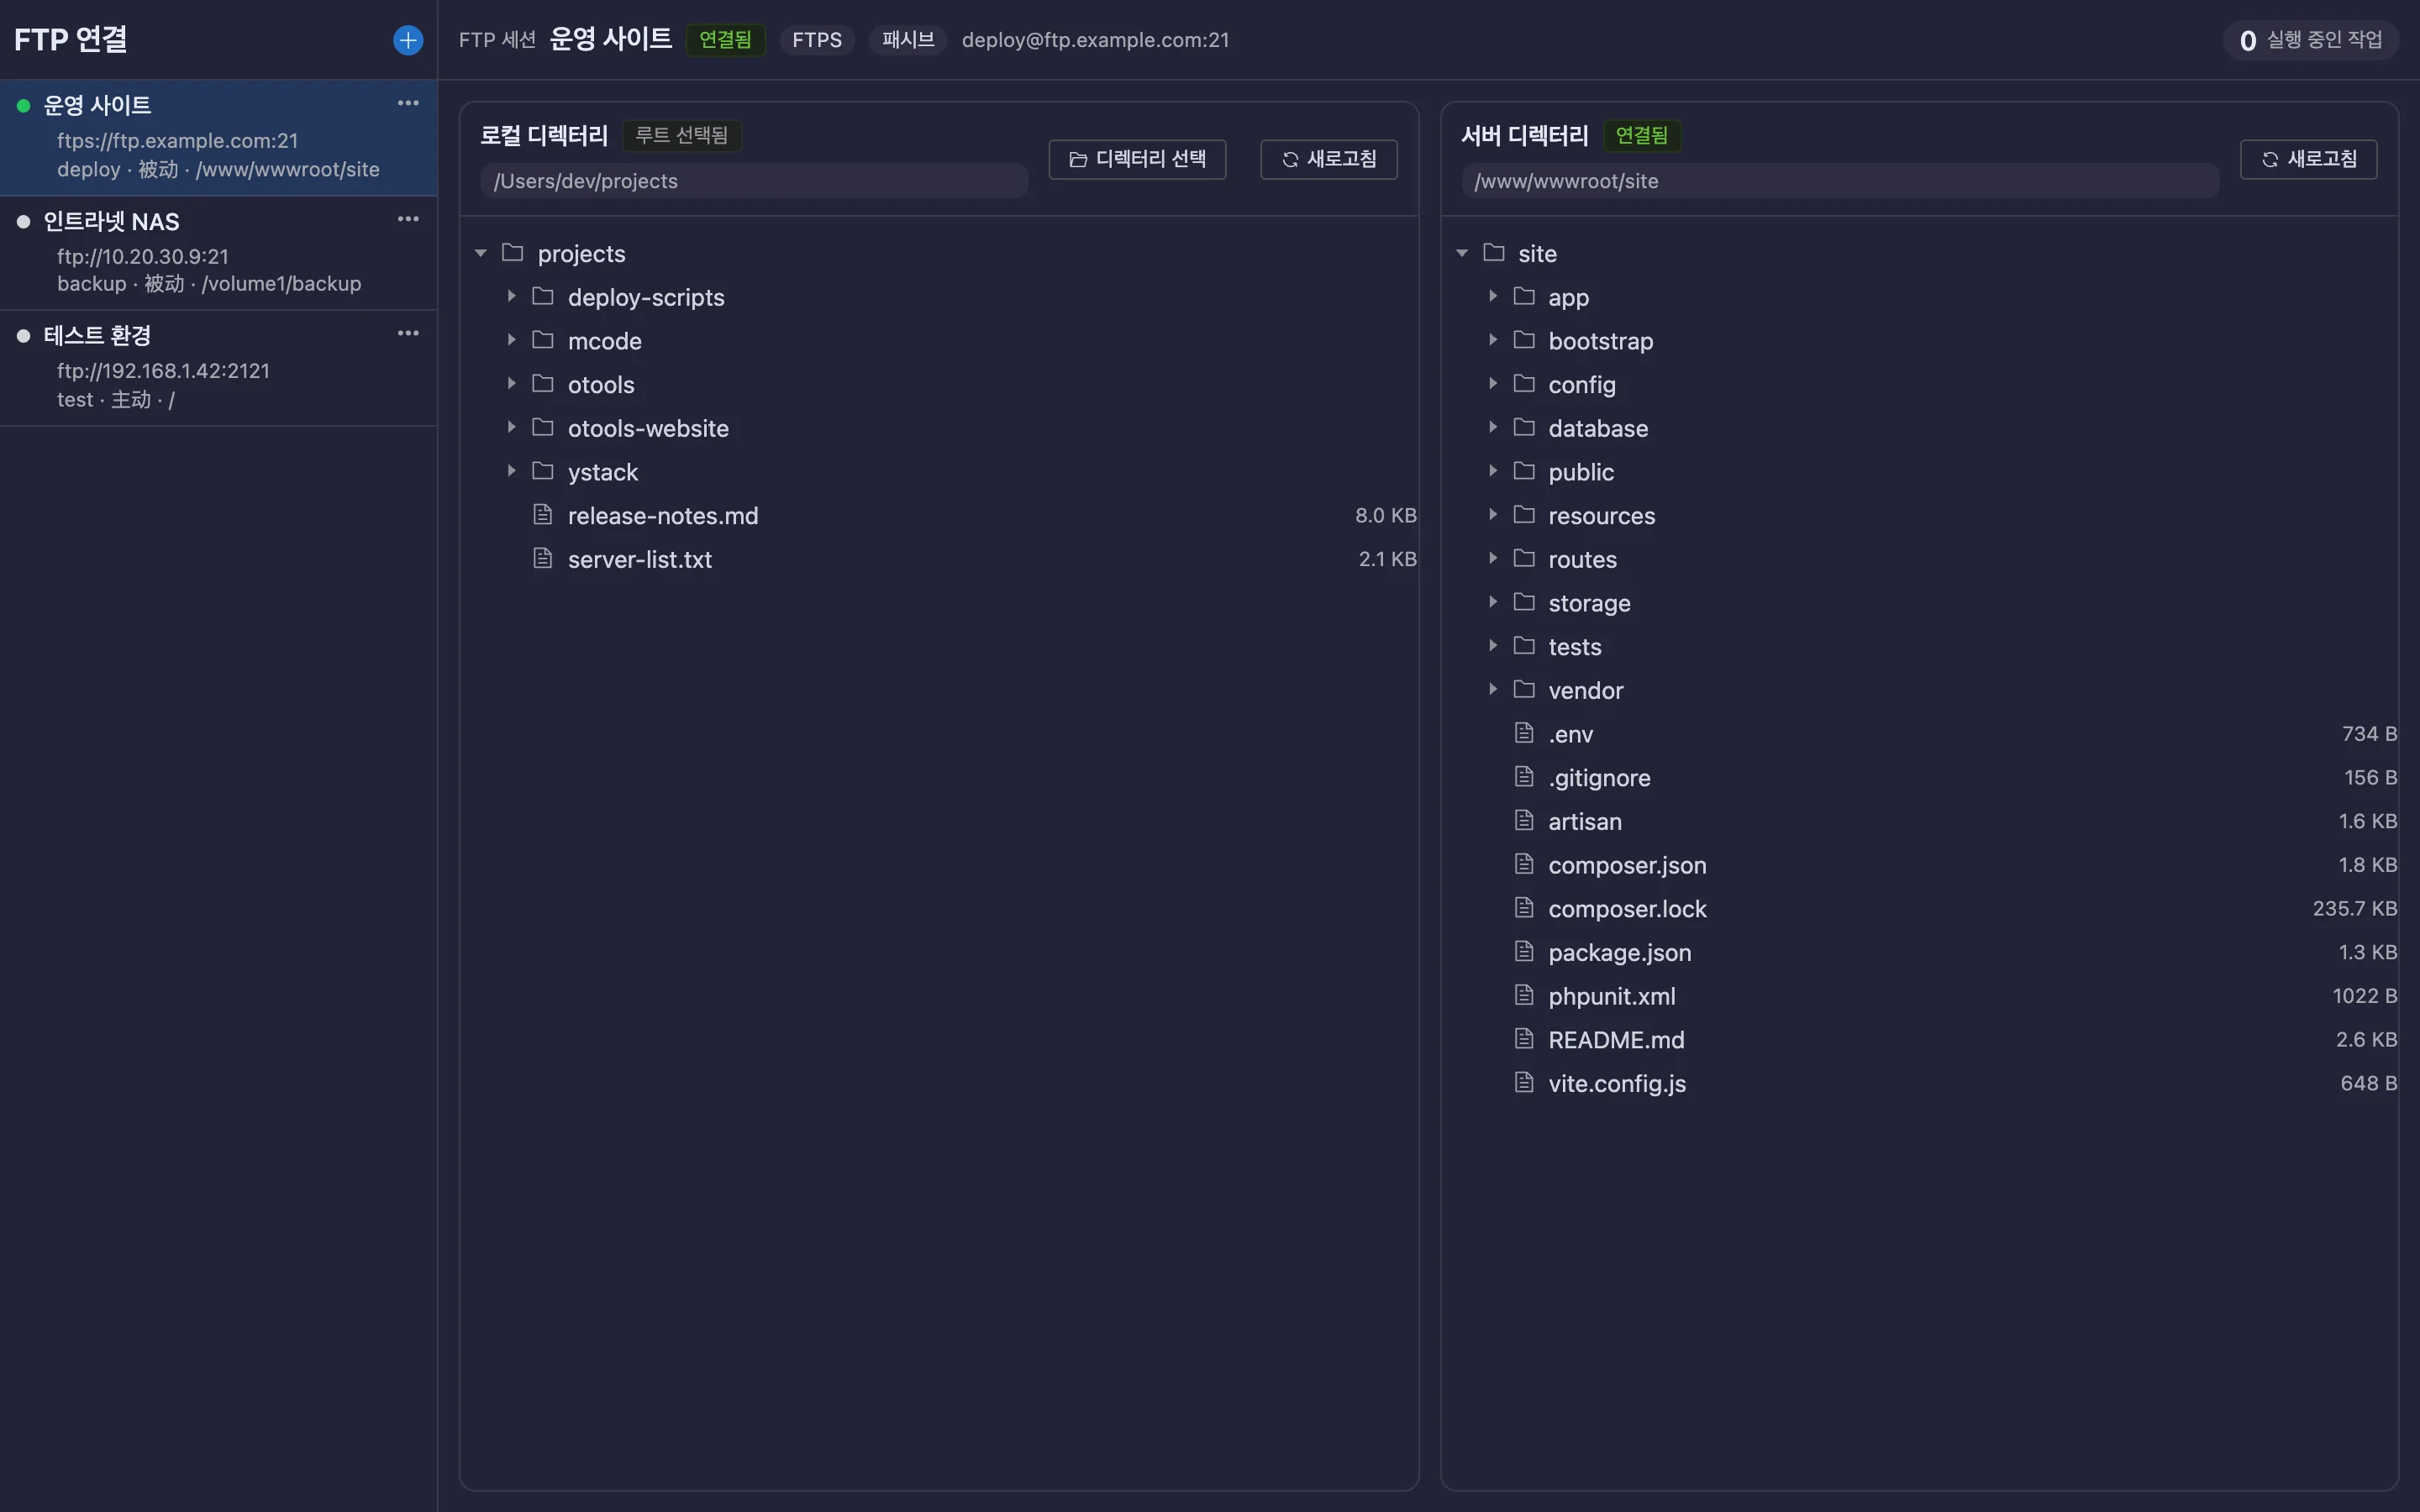The image size is (2420, 1512).
Task: Click the public folder icon on server
Action: point(1524,471)
